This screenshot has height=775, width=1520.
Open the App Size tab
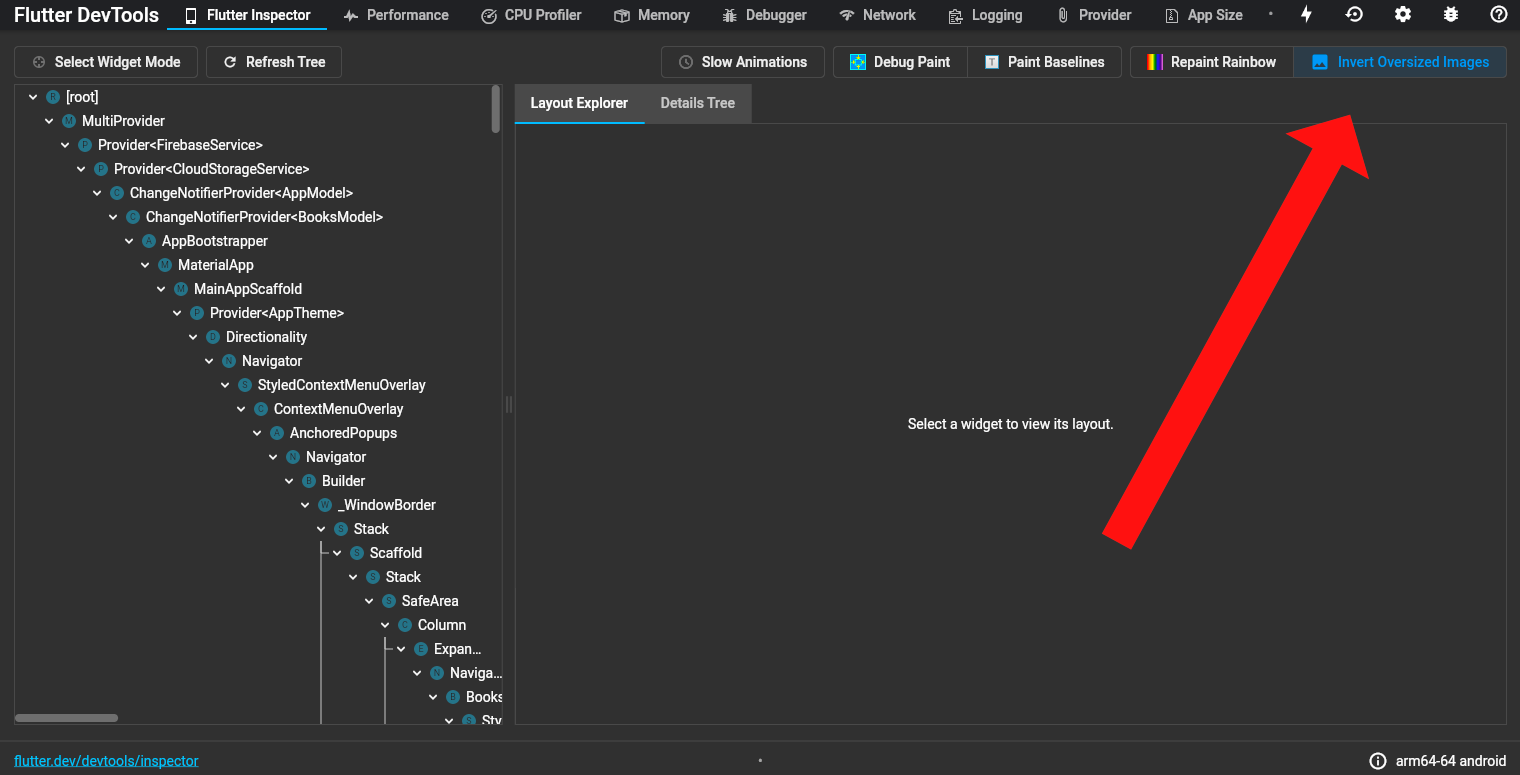(1204, 15)
